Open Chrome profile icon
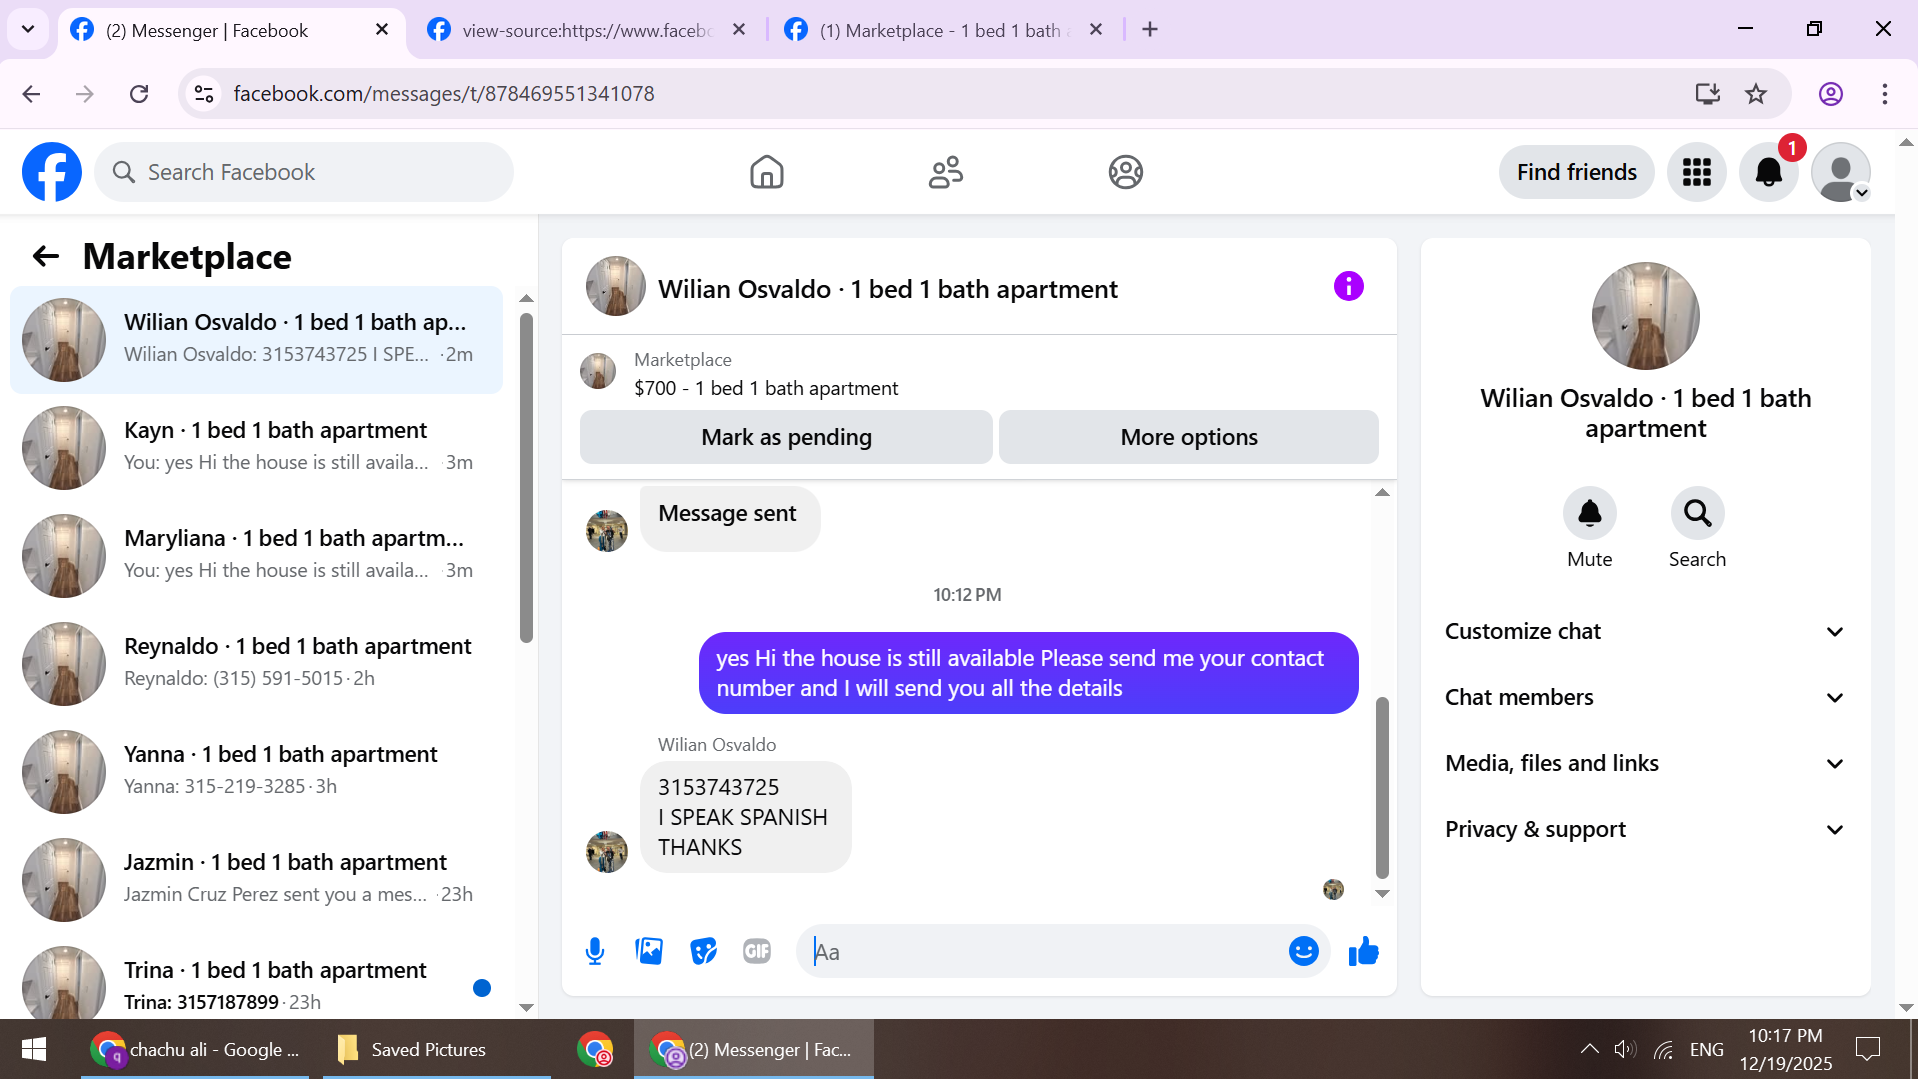1918x1079 pixels. [x=1831, y=94]
